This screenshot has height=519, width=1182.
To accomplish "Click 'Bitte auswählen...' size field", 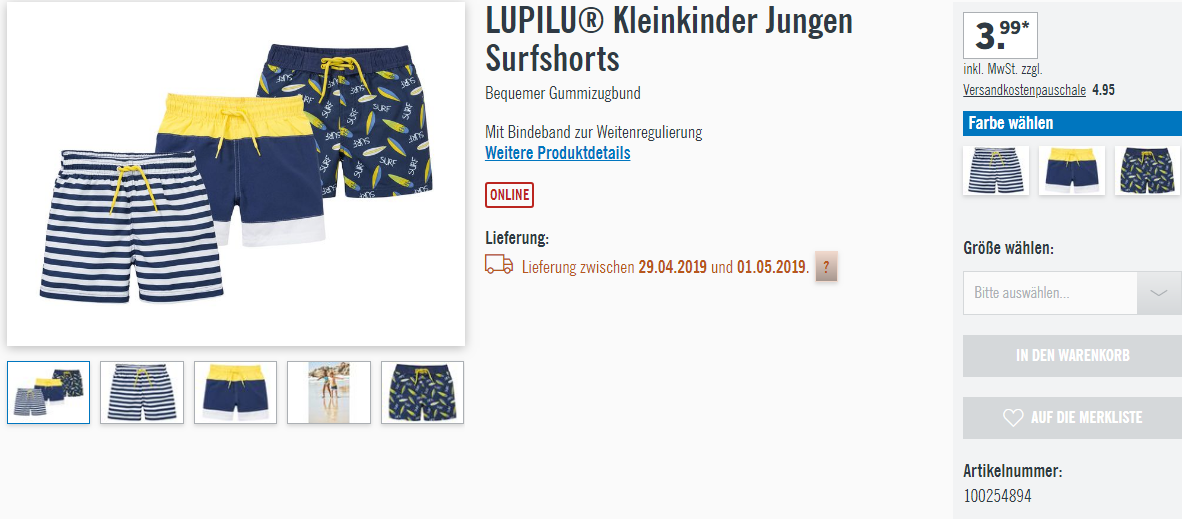I will pos(1050,293).
